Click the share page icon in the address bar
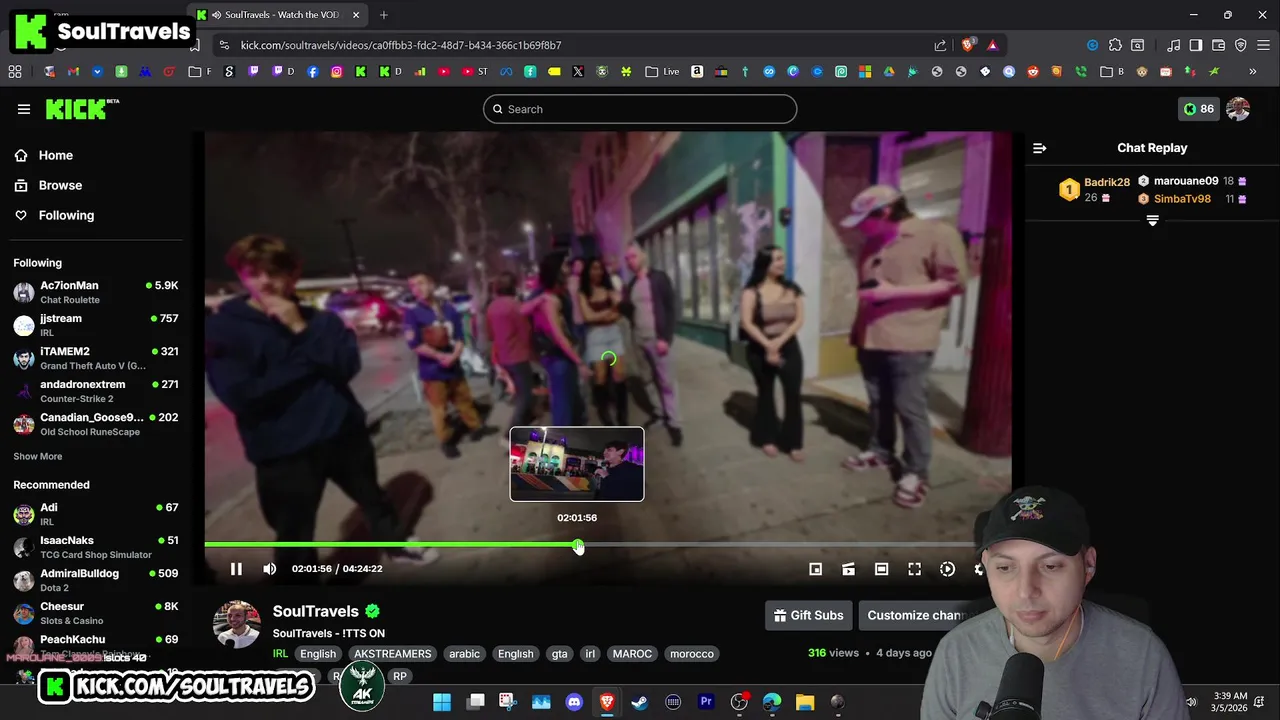The width and height of the screenshot is (1280, 720). [940, 45]
